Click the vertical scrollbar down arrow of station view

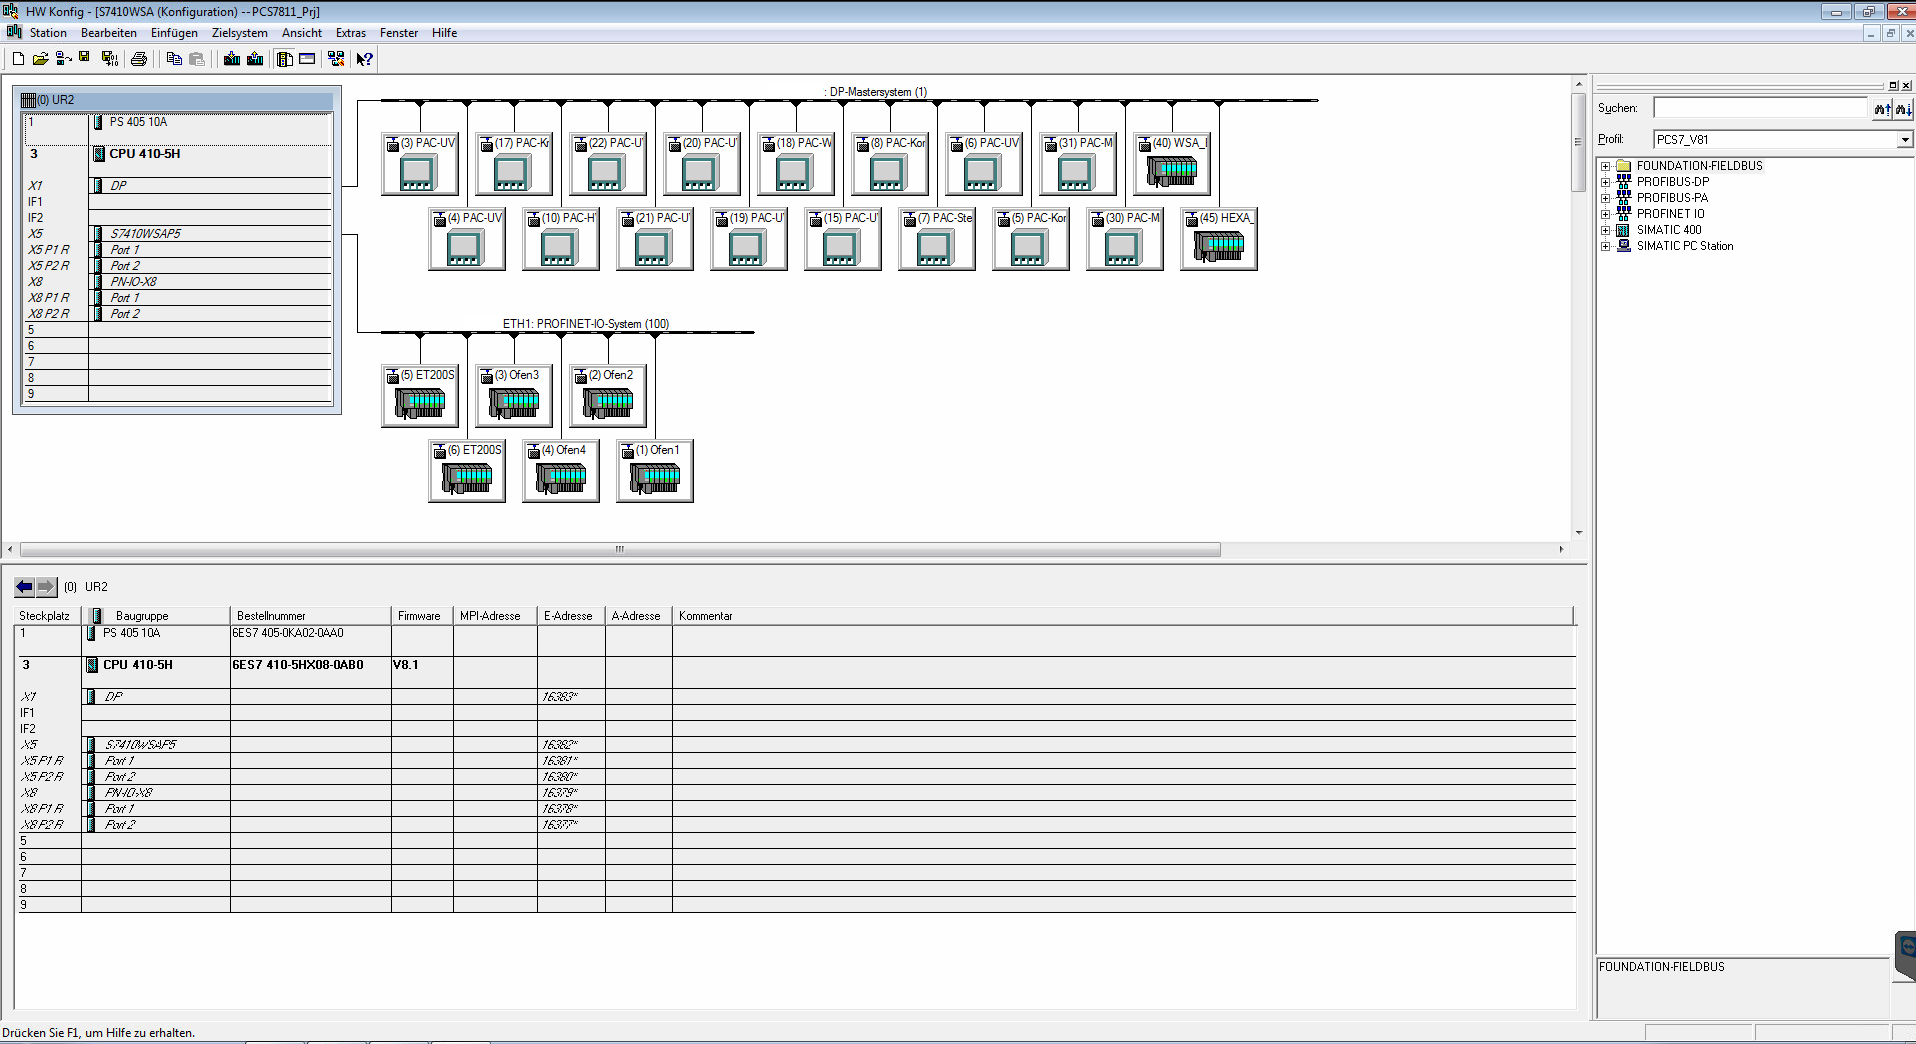tap(1579, 533)
